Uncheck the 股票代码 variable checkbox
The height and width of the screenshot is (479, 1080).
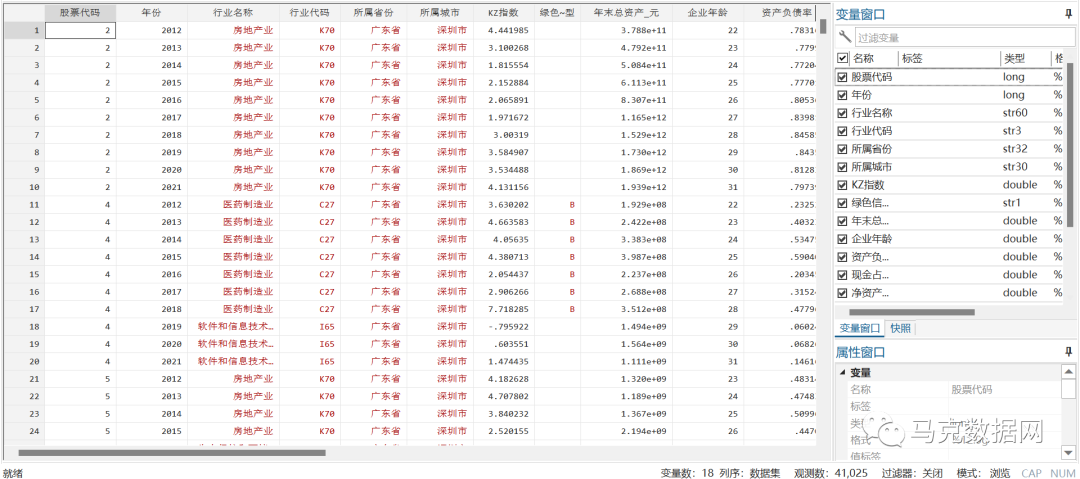(842, 77)
